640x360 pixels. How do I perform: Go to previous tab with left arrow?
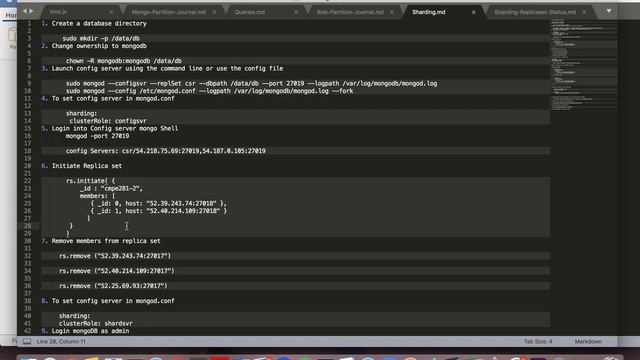pos(24,11)
